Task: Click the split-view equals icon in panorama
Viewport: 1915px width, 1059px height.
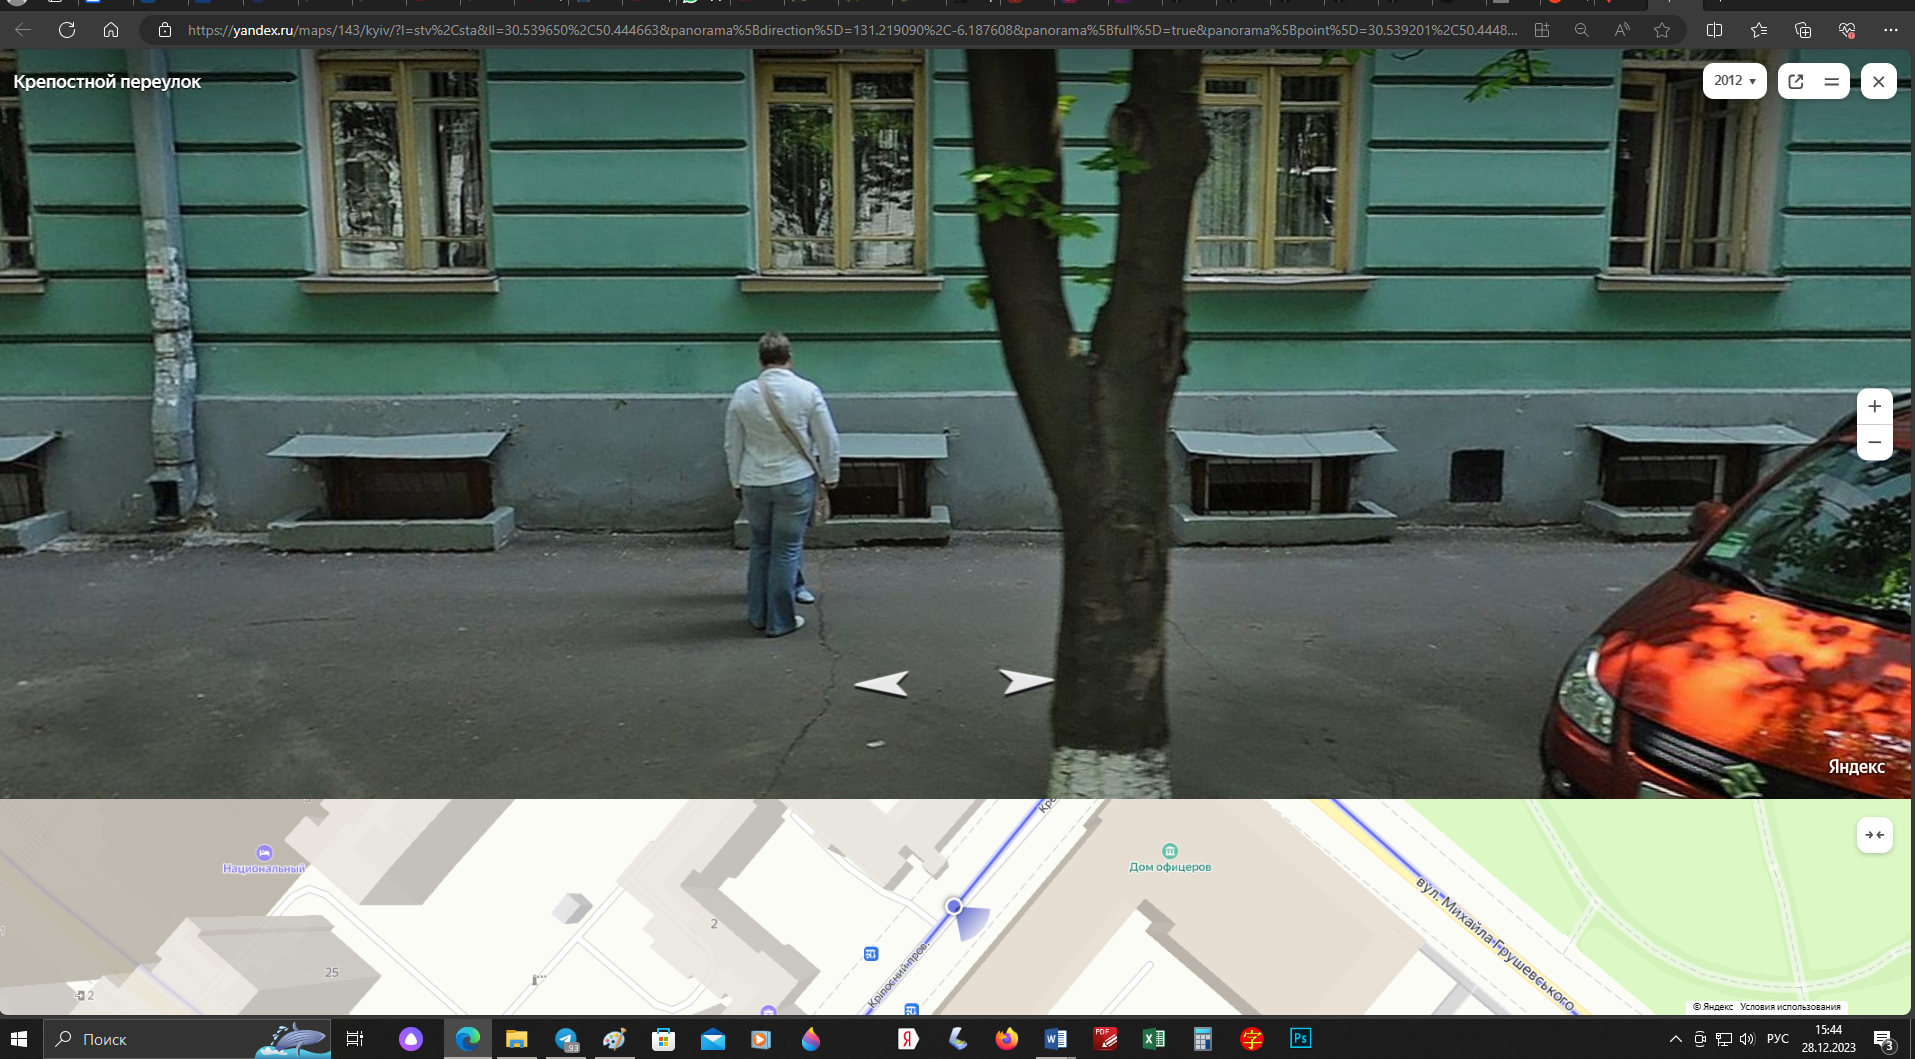Action: point(1831,82)
